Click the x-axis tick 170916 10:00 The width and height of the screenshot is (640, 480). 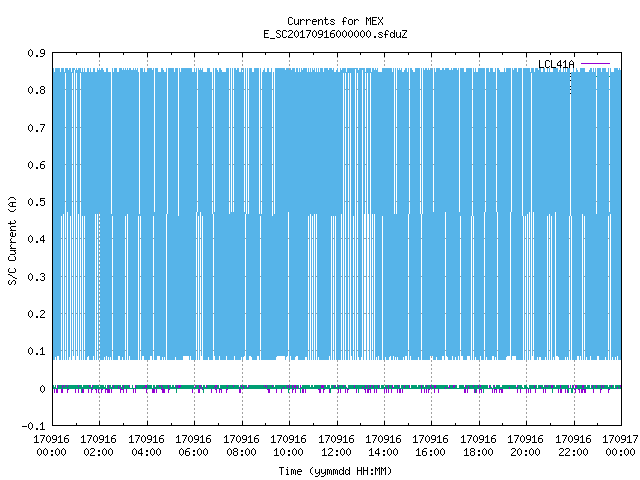coord(288,446)
